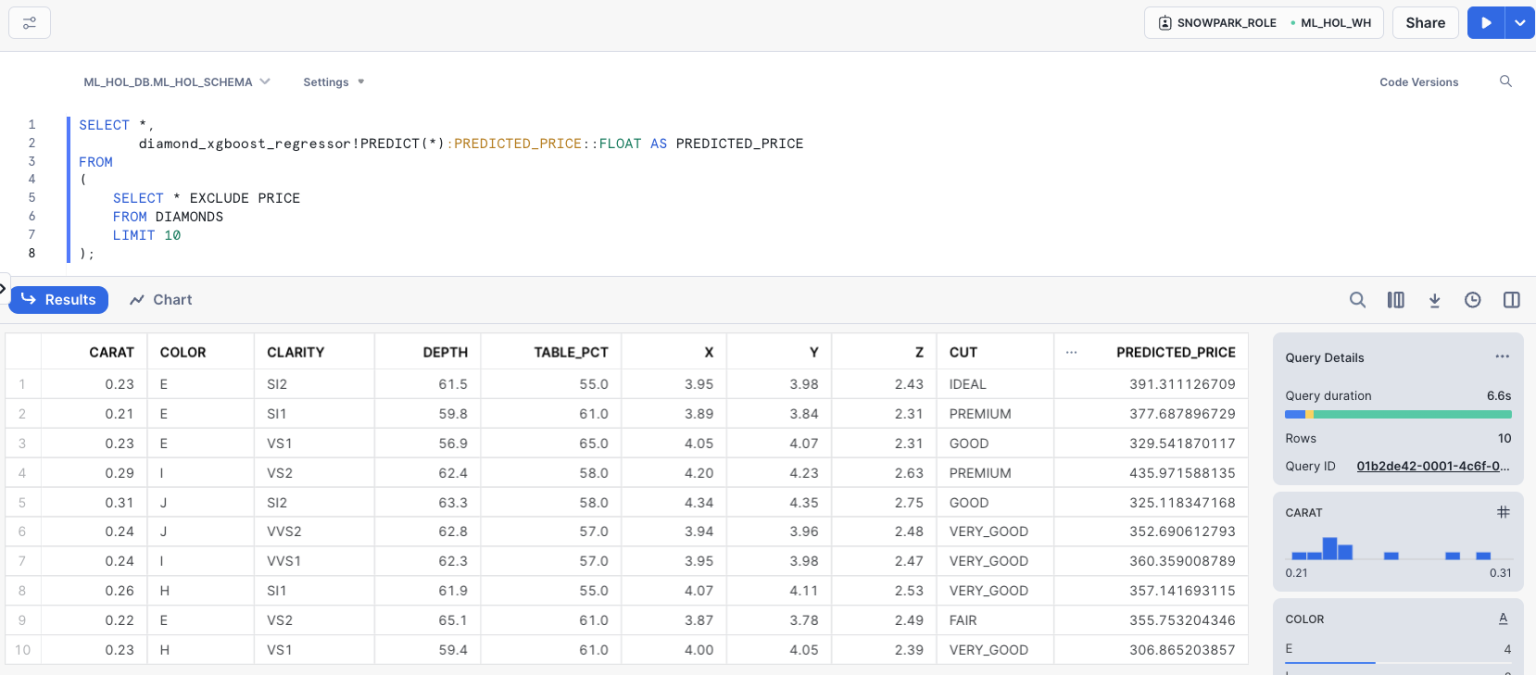Download the query results
This screenshot has width=1536, height=675.
tap(1434, 299)
